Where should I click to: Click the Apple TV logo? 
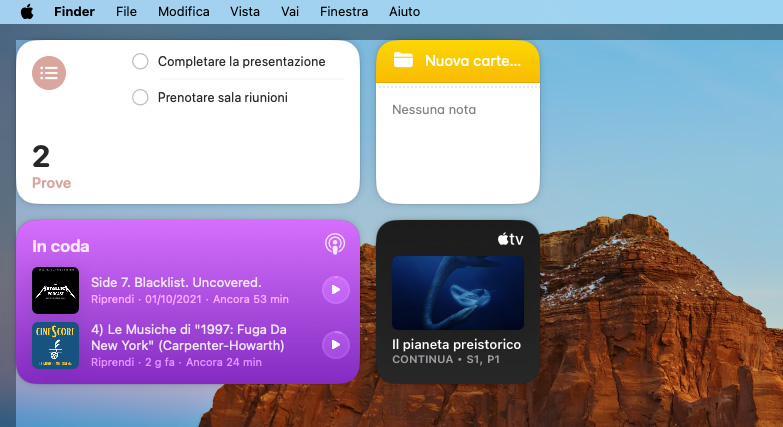510,239
